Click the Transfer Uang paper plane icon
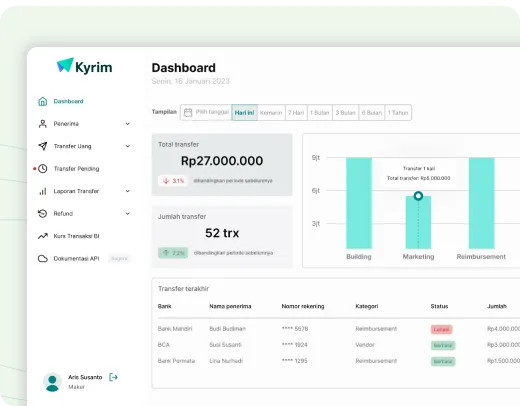Image resolution: width=520 pixels, height=406 pixels. (43, 146)
